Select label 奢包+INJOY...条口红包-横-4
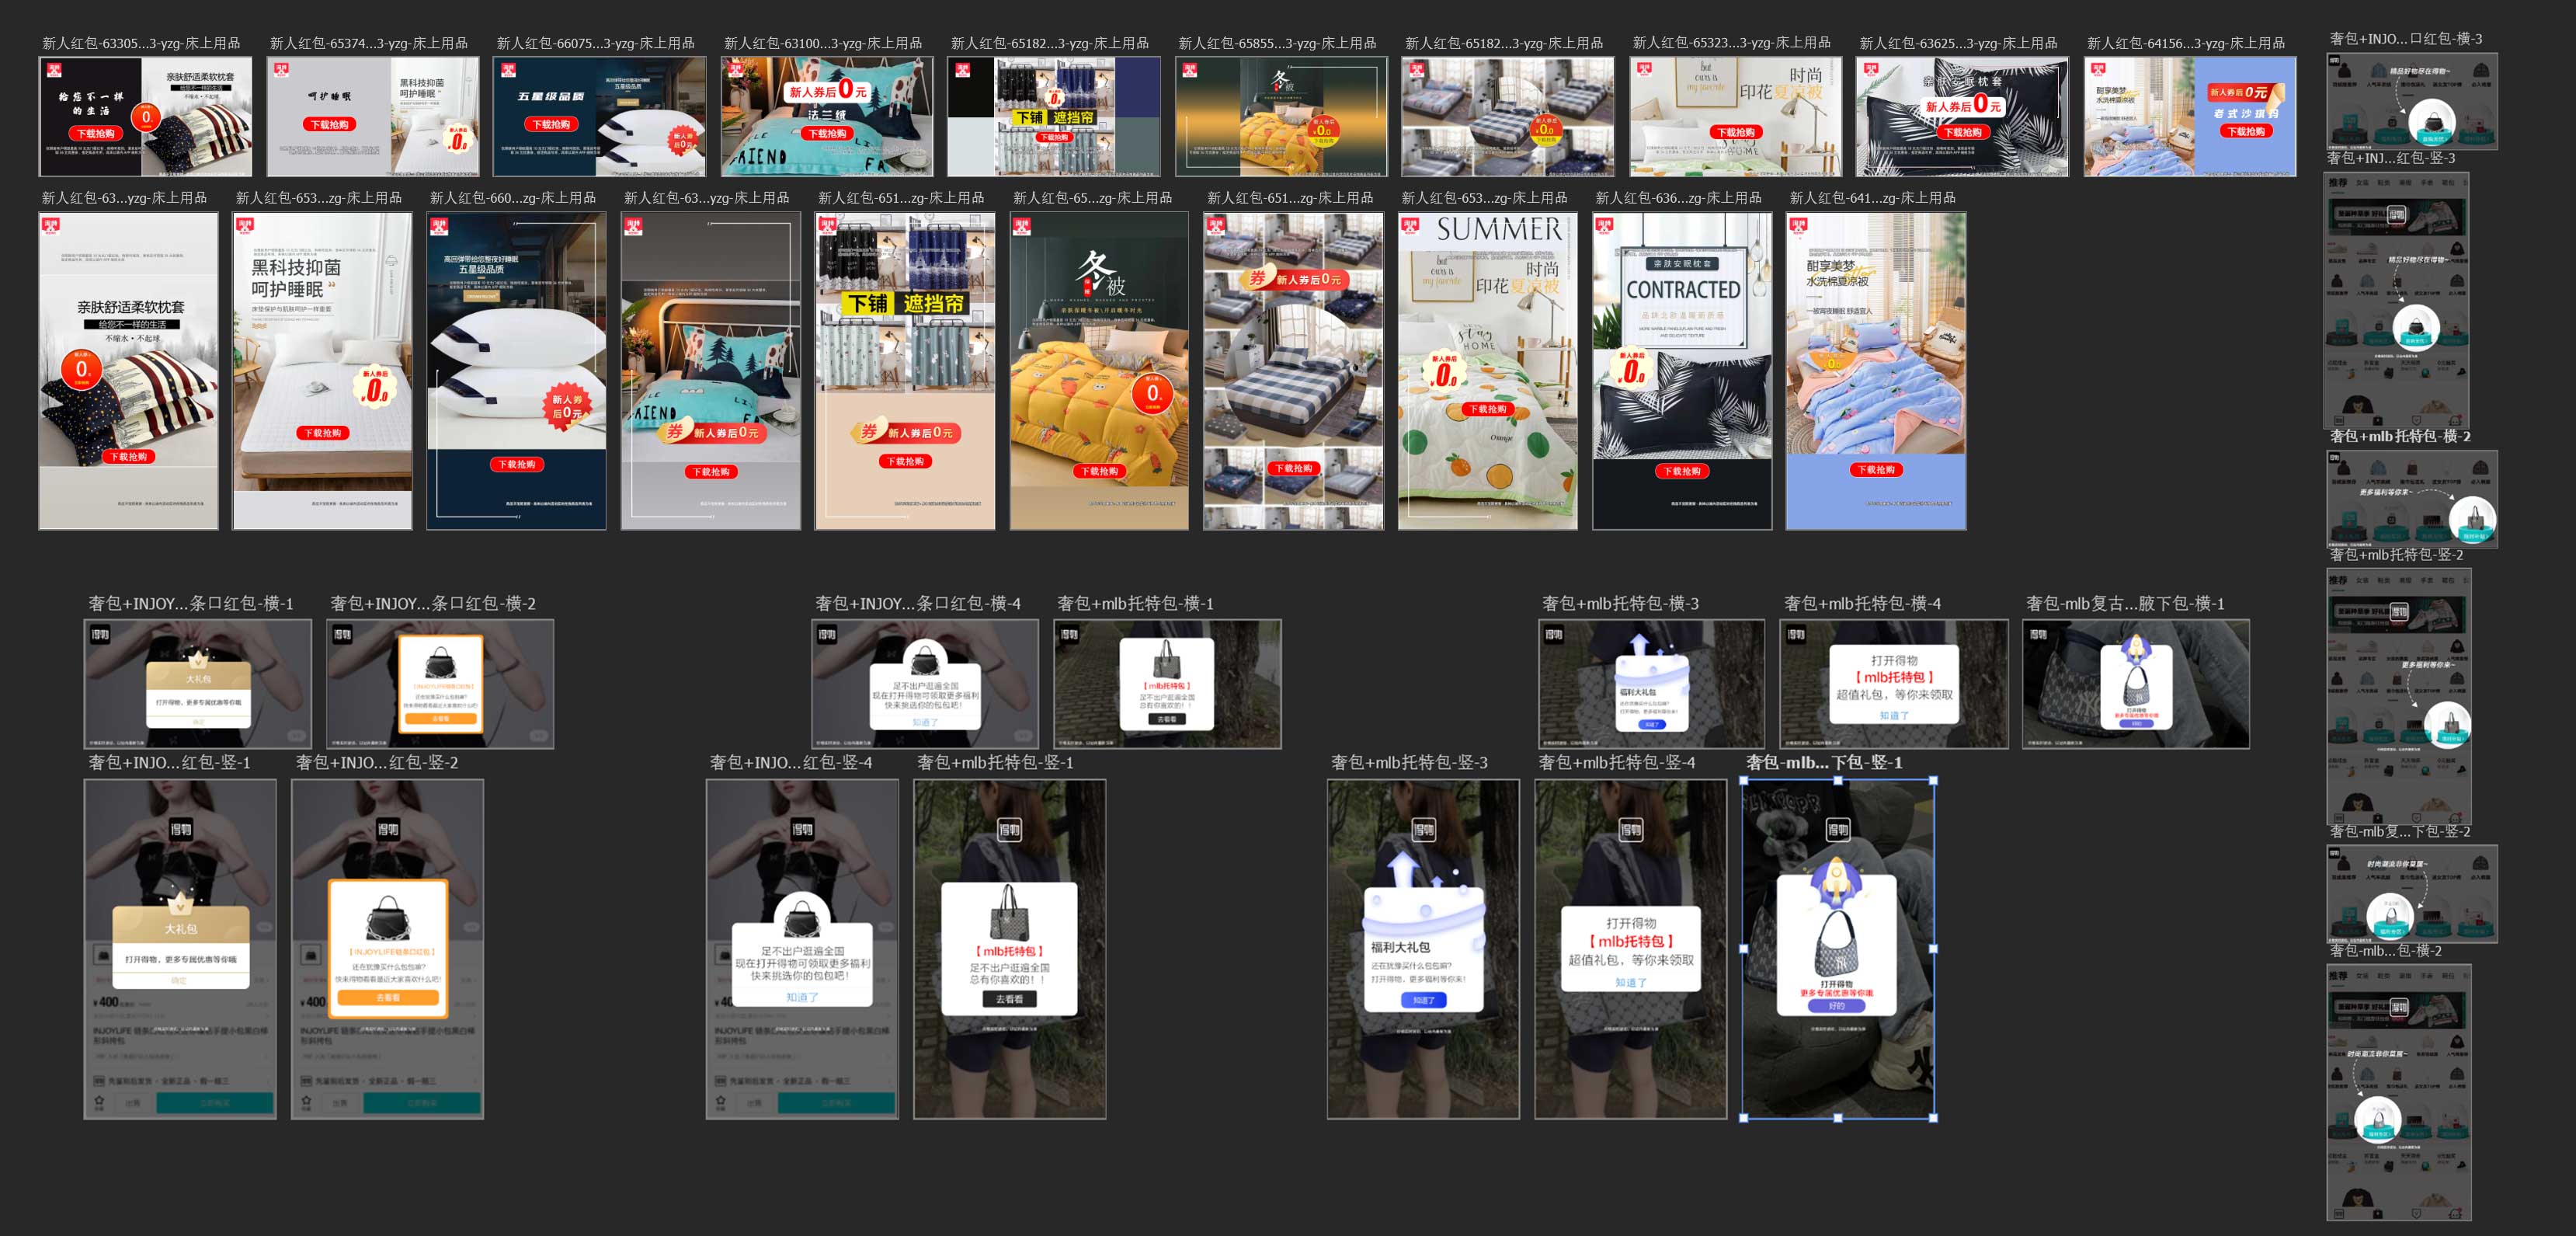This screenshot has width=2576, height=1236. 918,603
